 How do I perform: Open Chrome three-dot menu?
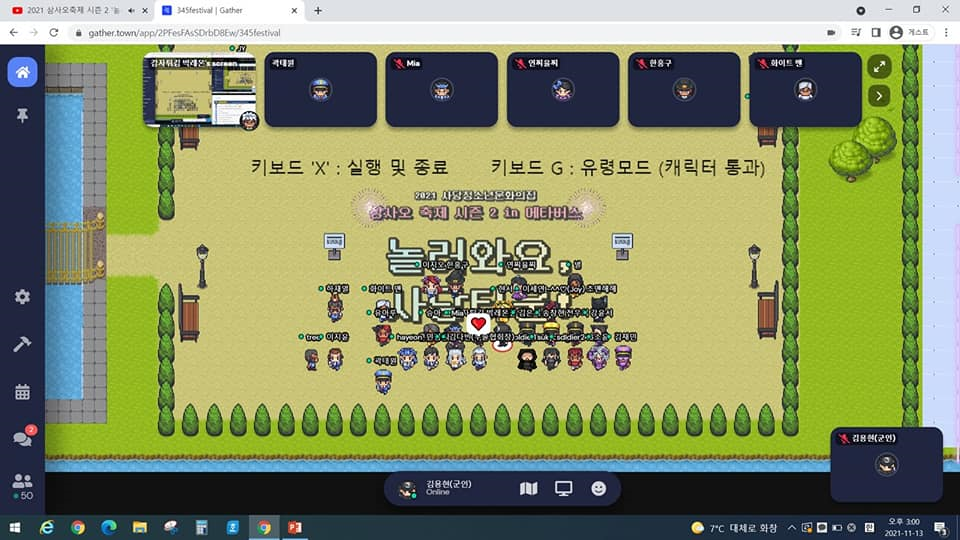(947, 32)
